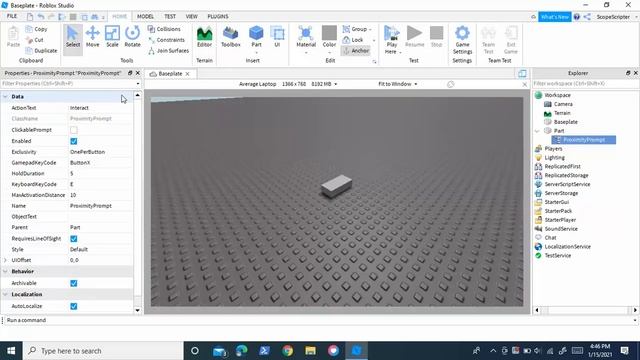The height and width of the screenshot is (360, 640).
Task: Open the Material picker
Action: [x=306, y=37]
